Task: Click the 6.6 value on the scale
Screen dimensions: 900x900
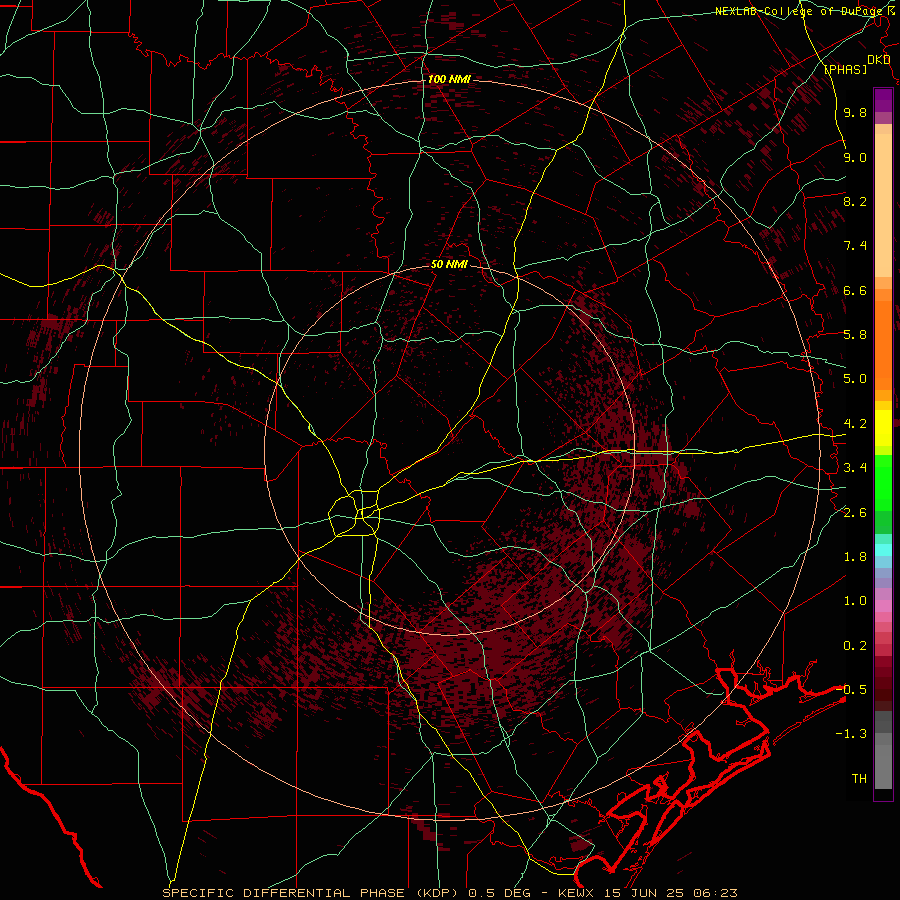Action: pos(855,291)
